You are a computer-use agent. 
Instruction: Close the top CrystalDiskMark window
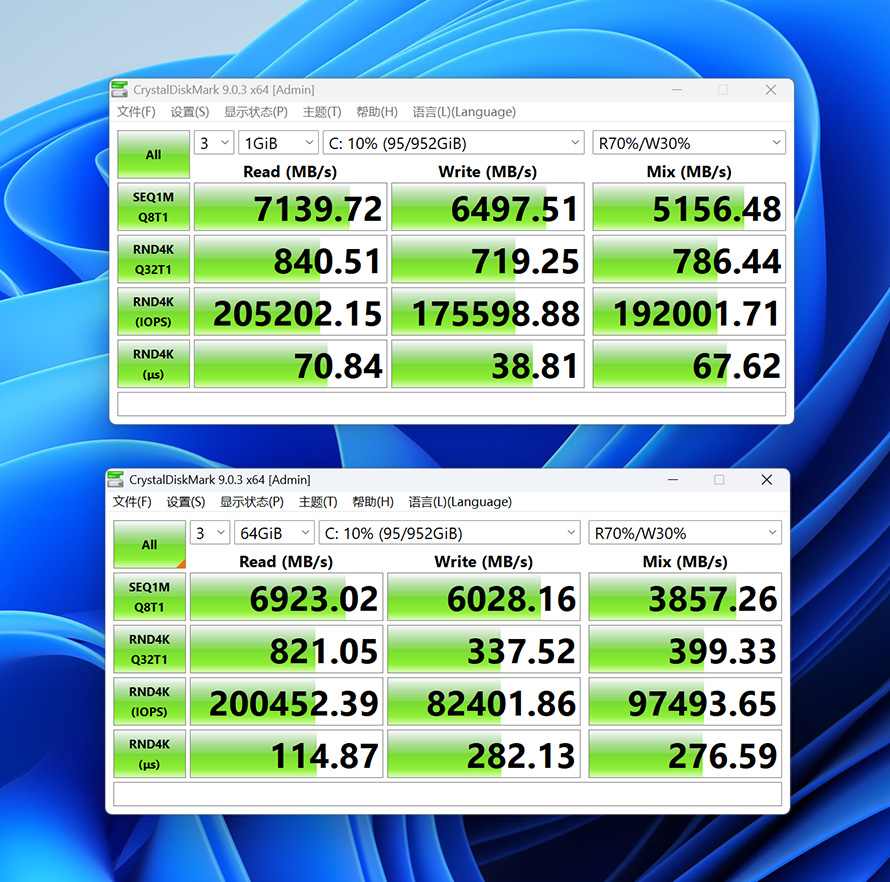pyautogui.click(x=770, y=90)
